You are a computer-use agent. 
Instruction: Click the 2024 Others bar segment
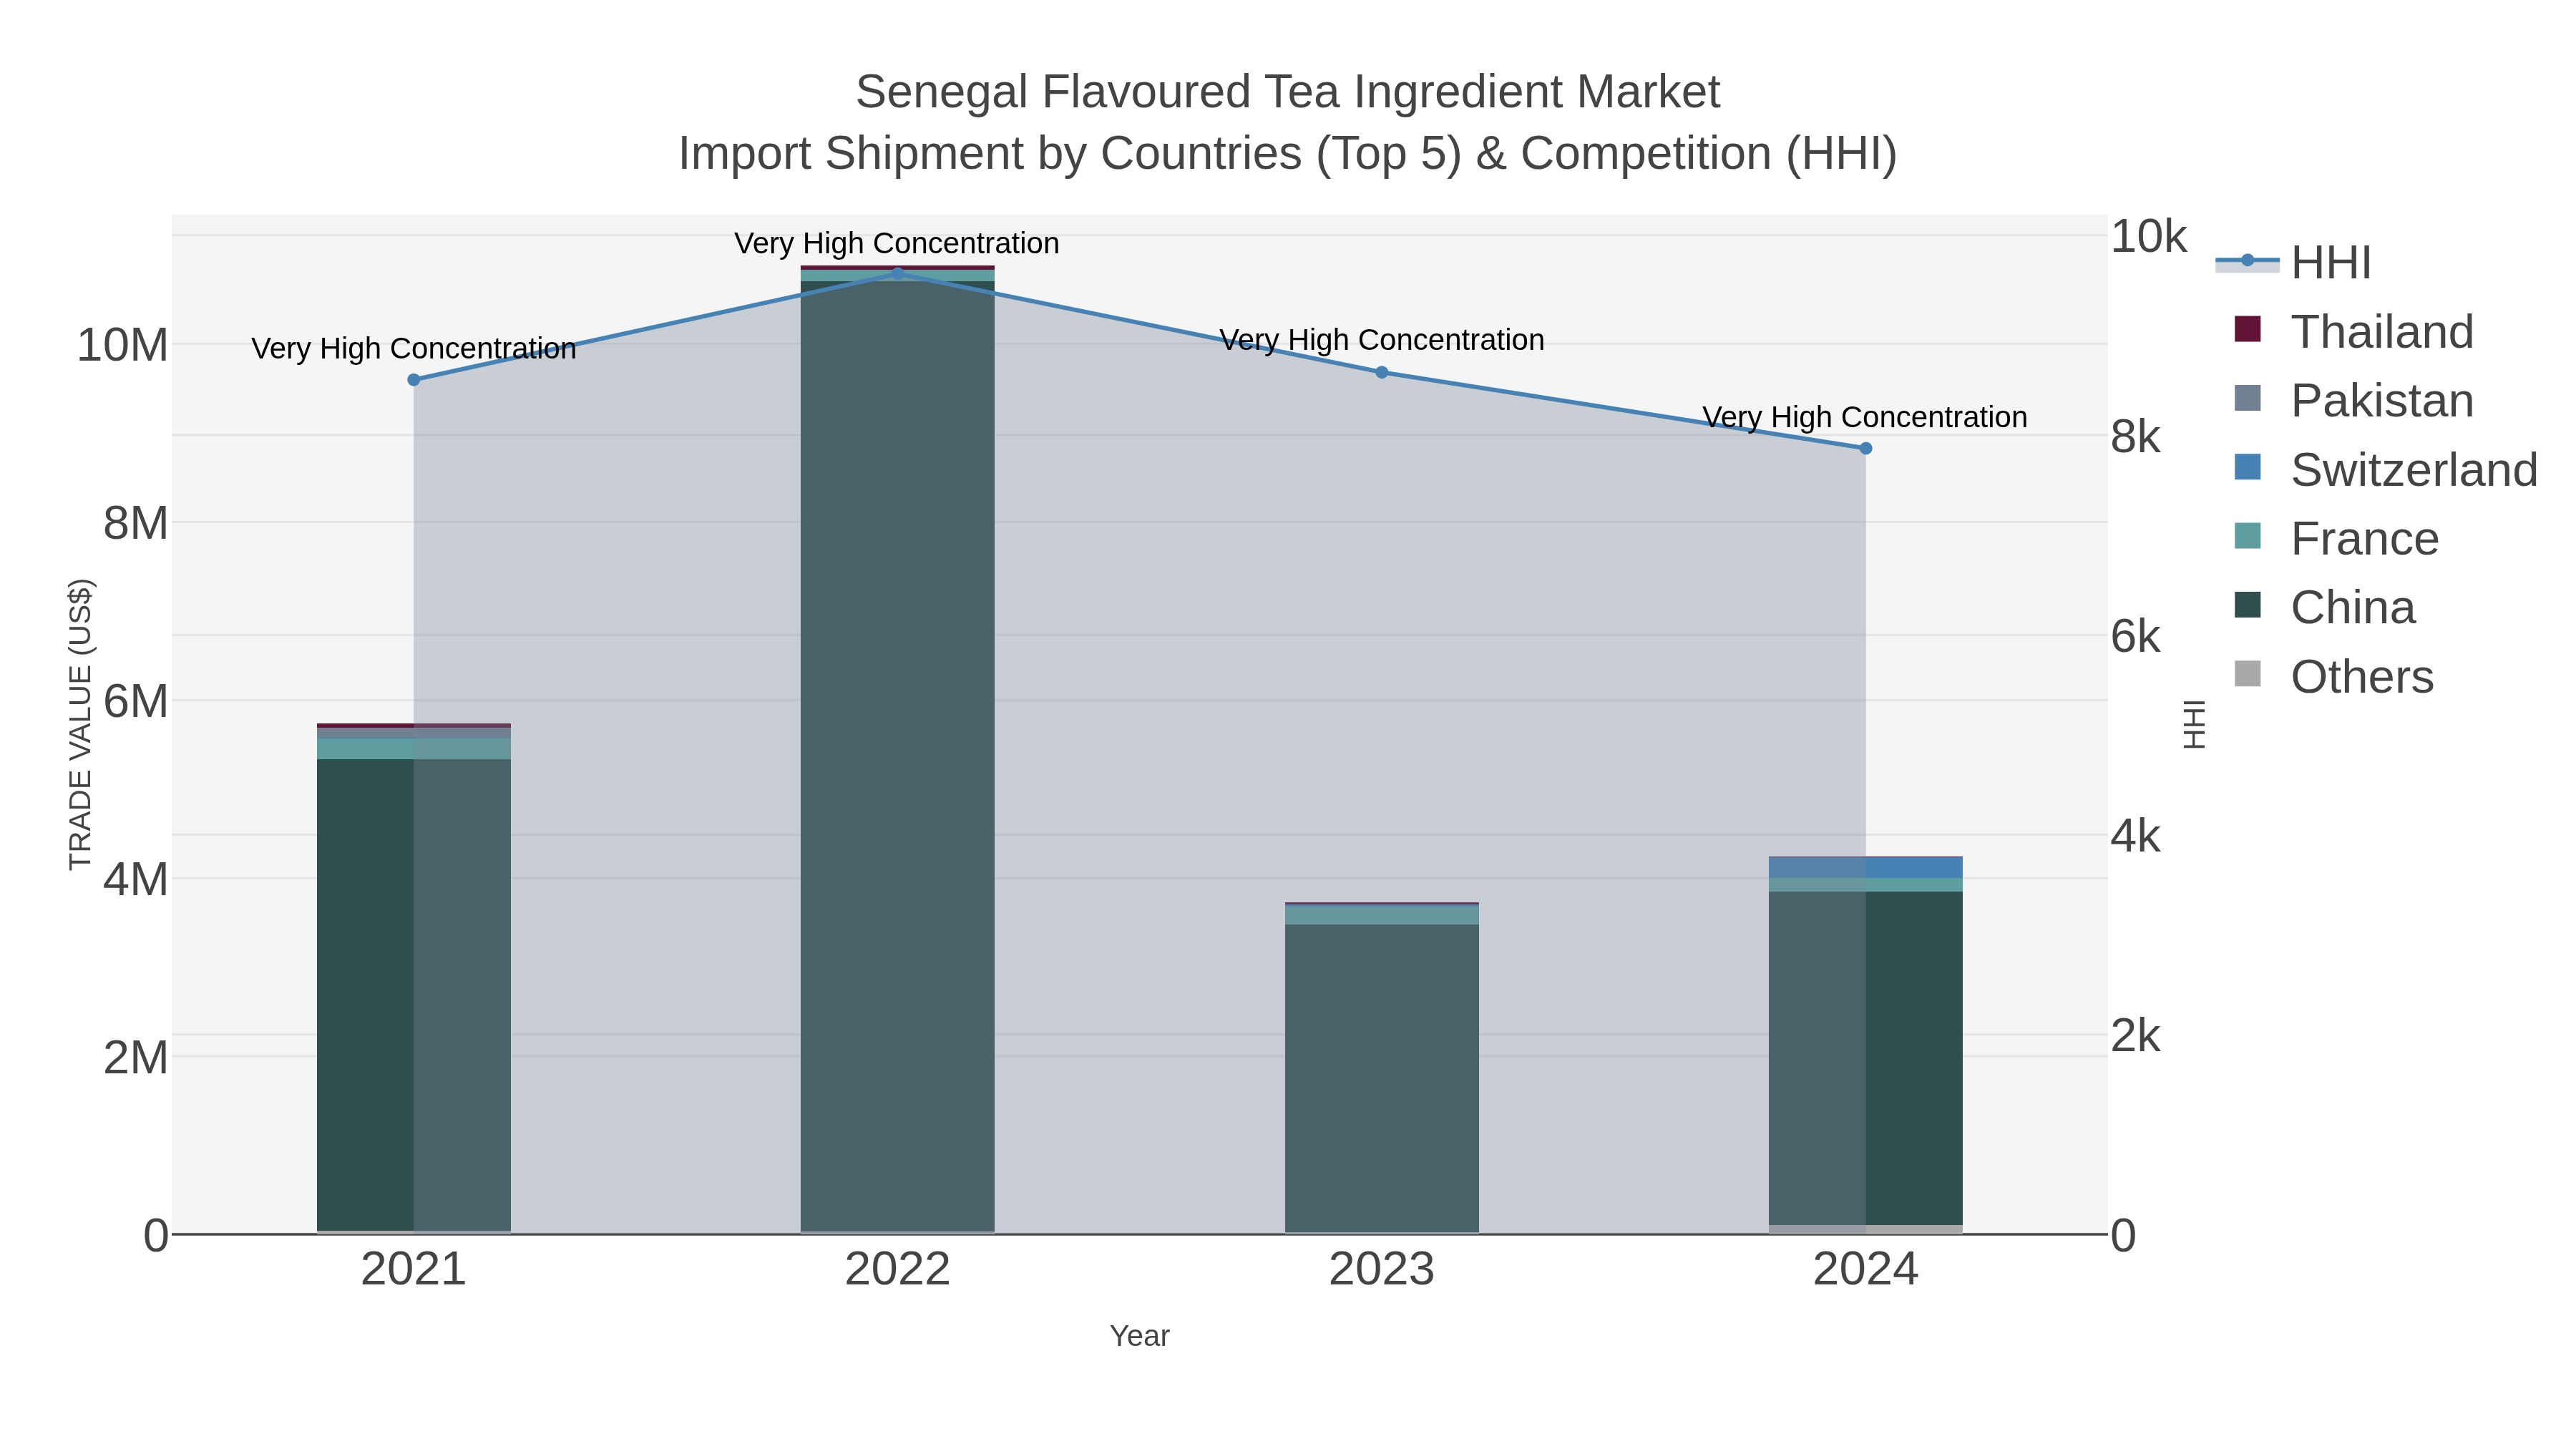[1865, 1229]
